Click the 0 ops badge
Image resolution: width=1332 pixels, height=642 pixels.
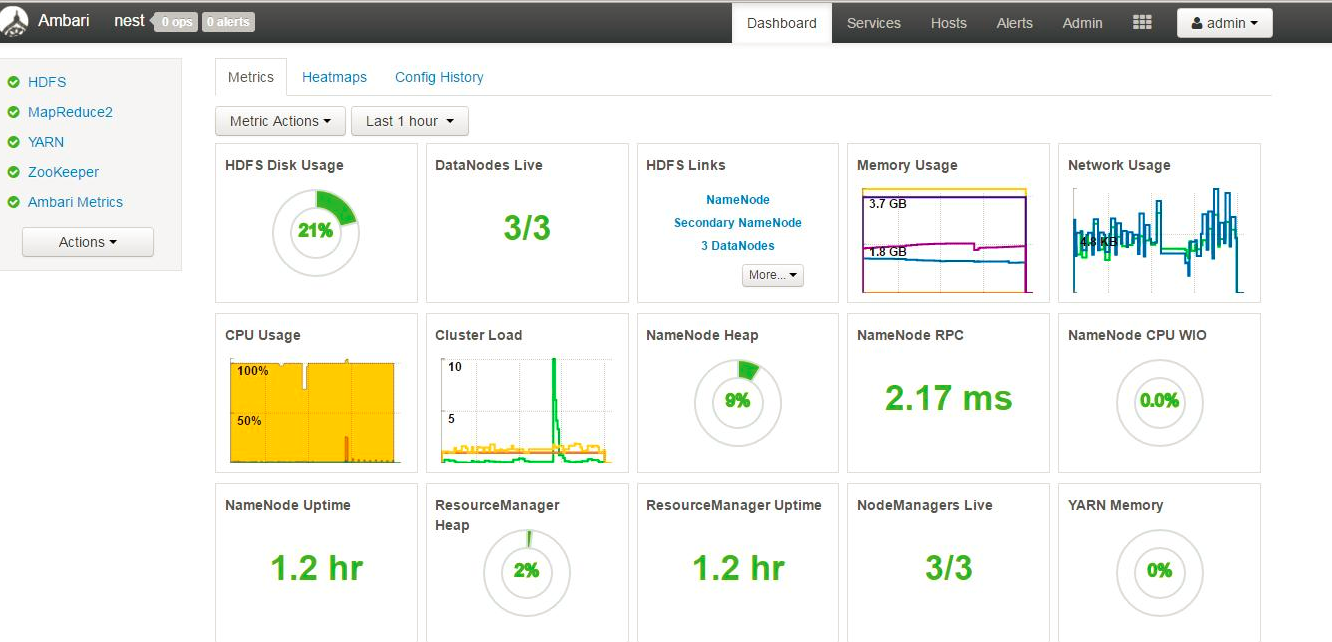(x=175, y=22)
